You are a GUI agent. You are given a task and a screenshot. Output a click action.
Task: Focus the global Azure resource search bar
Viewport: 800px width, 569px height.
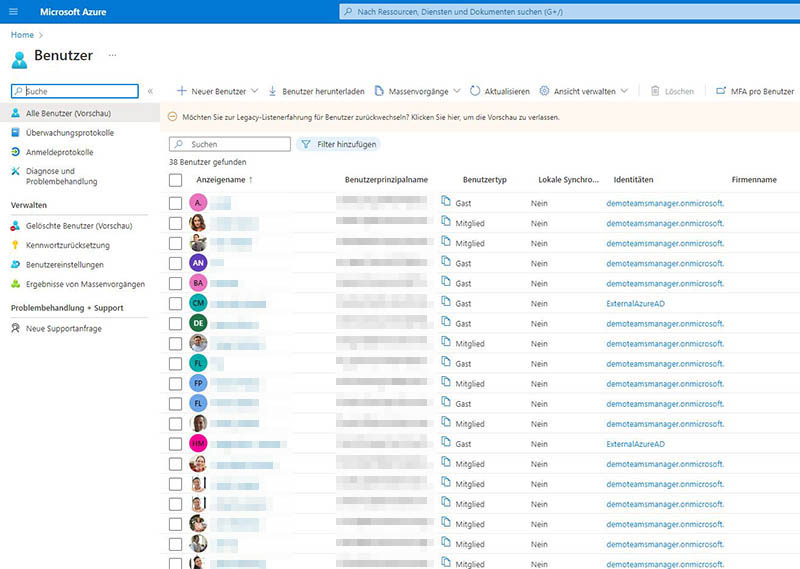coord(569,12)
